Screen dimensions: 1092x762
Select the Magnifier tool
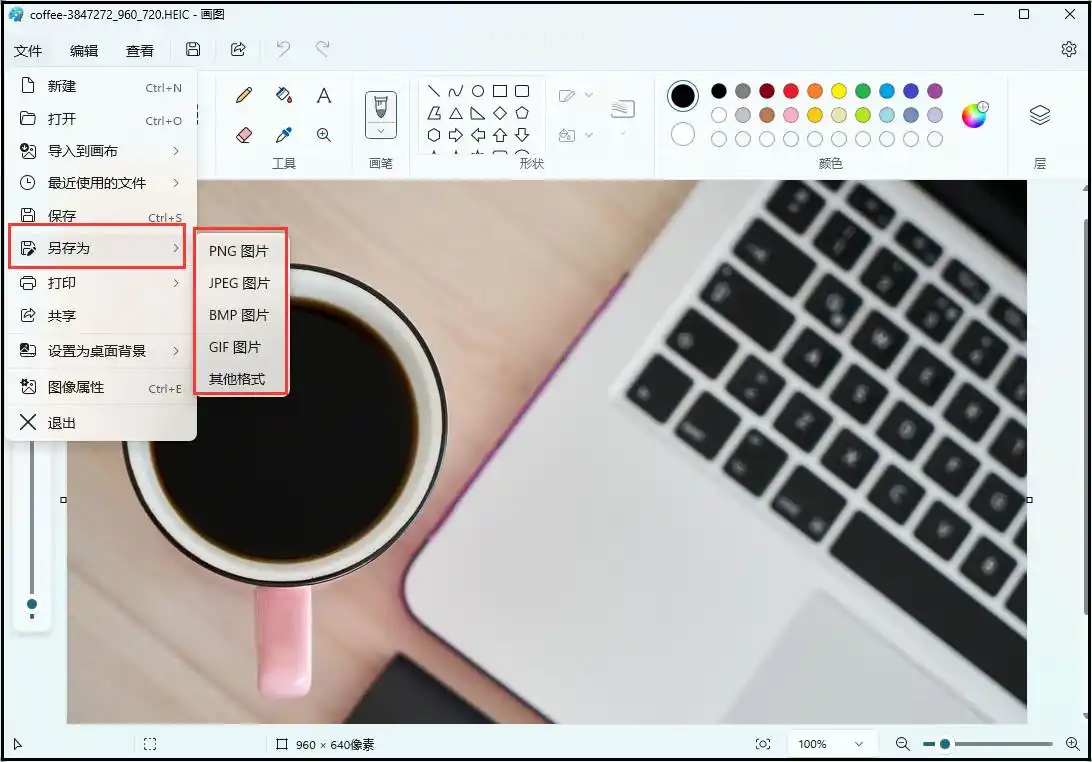tap(324, 135)
